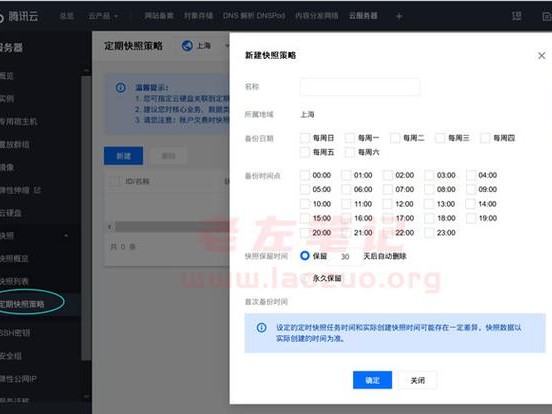
Task: Check the 03:00 backup time
Action: tap(429, 175)
